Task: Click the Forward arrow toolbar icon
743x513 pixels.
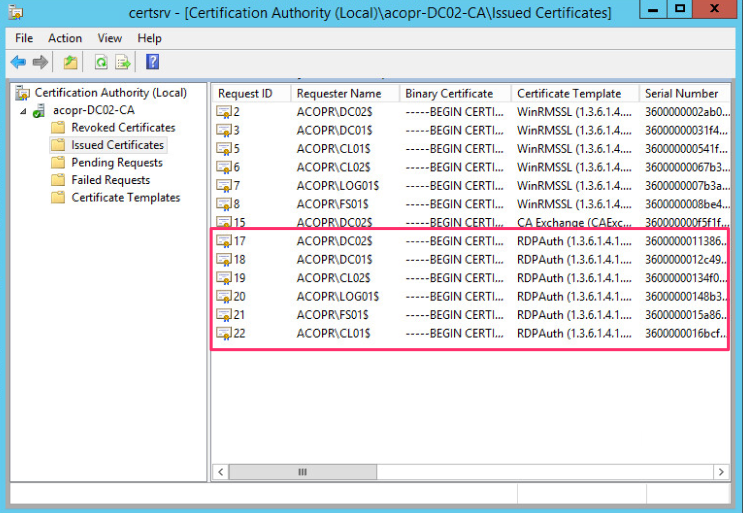Action: tap(40, 62)
